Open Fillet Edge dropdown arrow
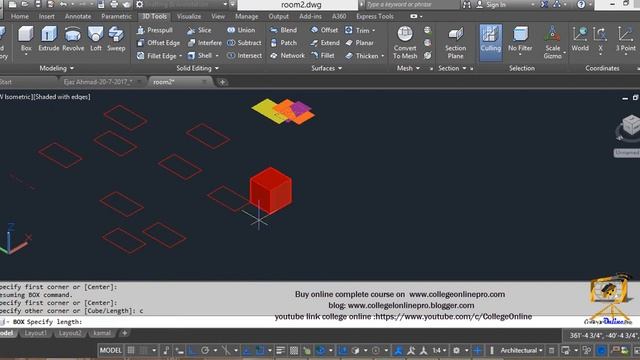This screenshot has width=640, height=360. pos(180,56)
